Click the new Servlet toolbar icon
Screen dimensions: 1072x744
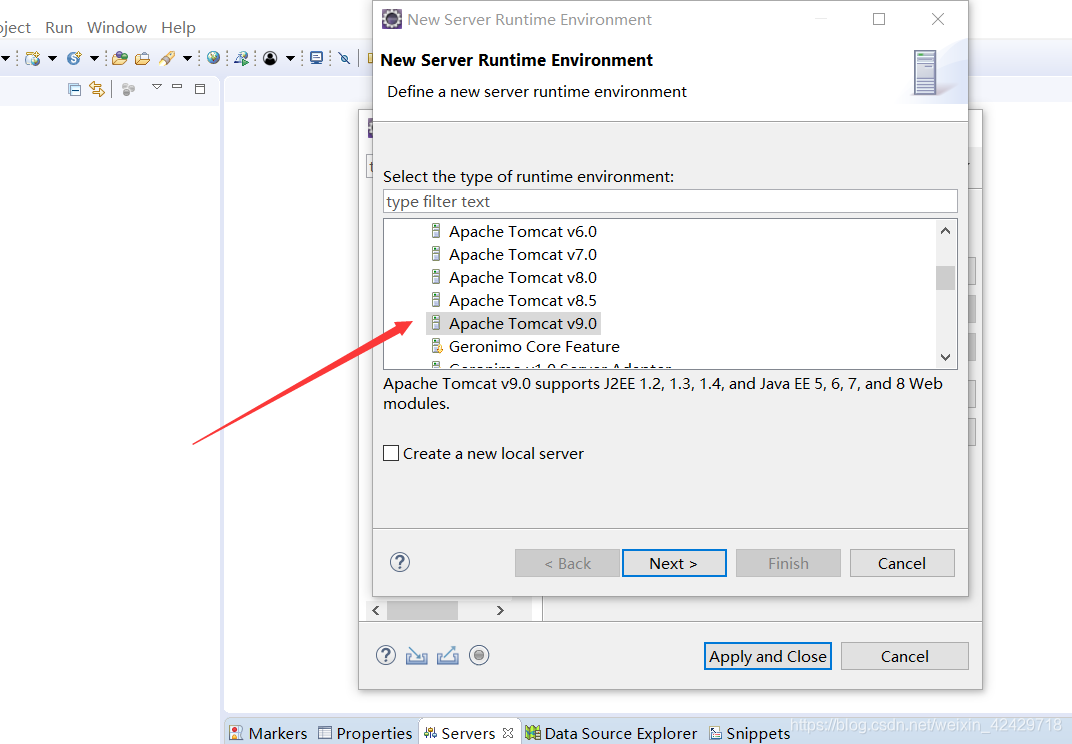click(74, 59)
